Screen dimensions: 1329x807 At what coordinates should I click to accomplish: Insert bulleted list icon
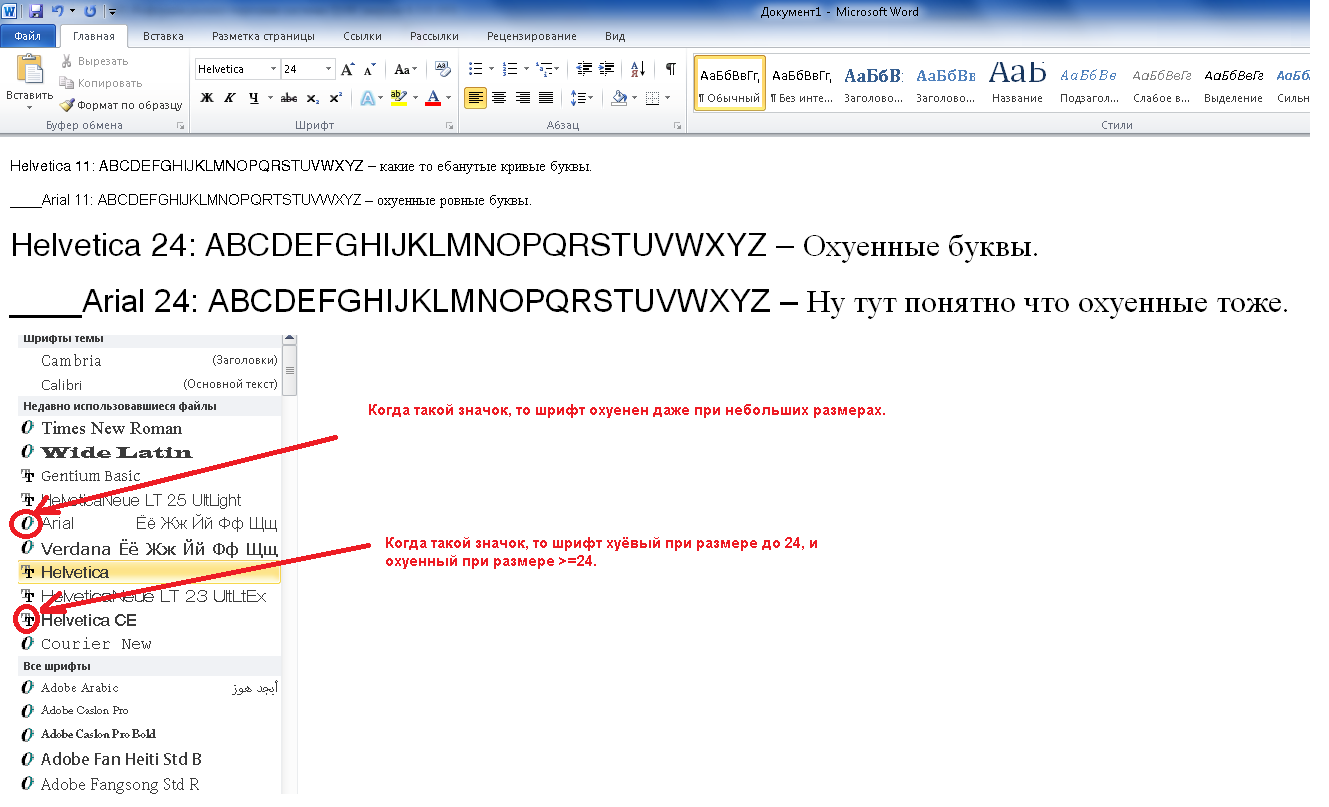pyautogui.click(x=475, y=69)
